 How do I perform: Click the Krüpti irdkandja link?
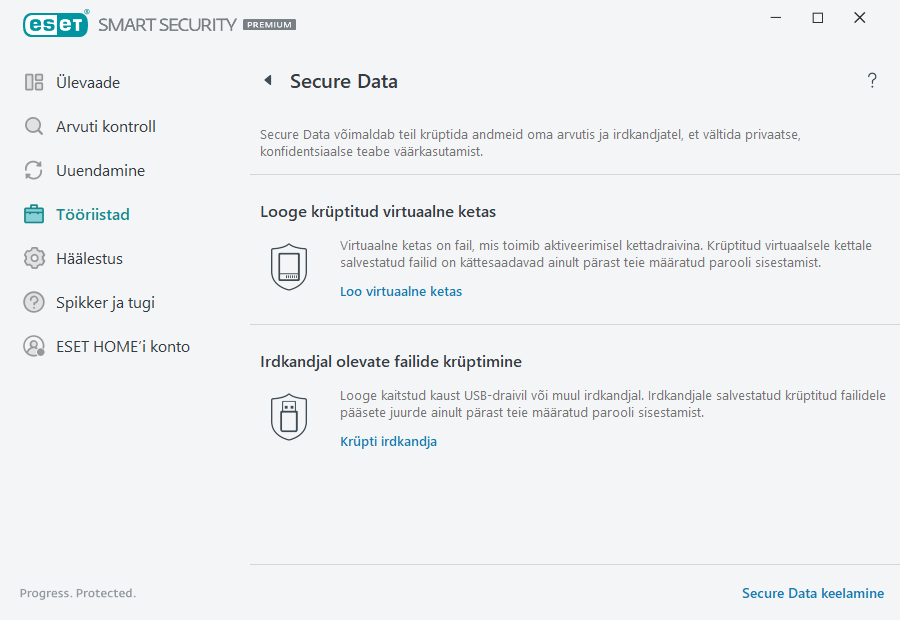(387, 441)
